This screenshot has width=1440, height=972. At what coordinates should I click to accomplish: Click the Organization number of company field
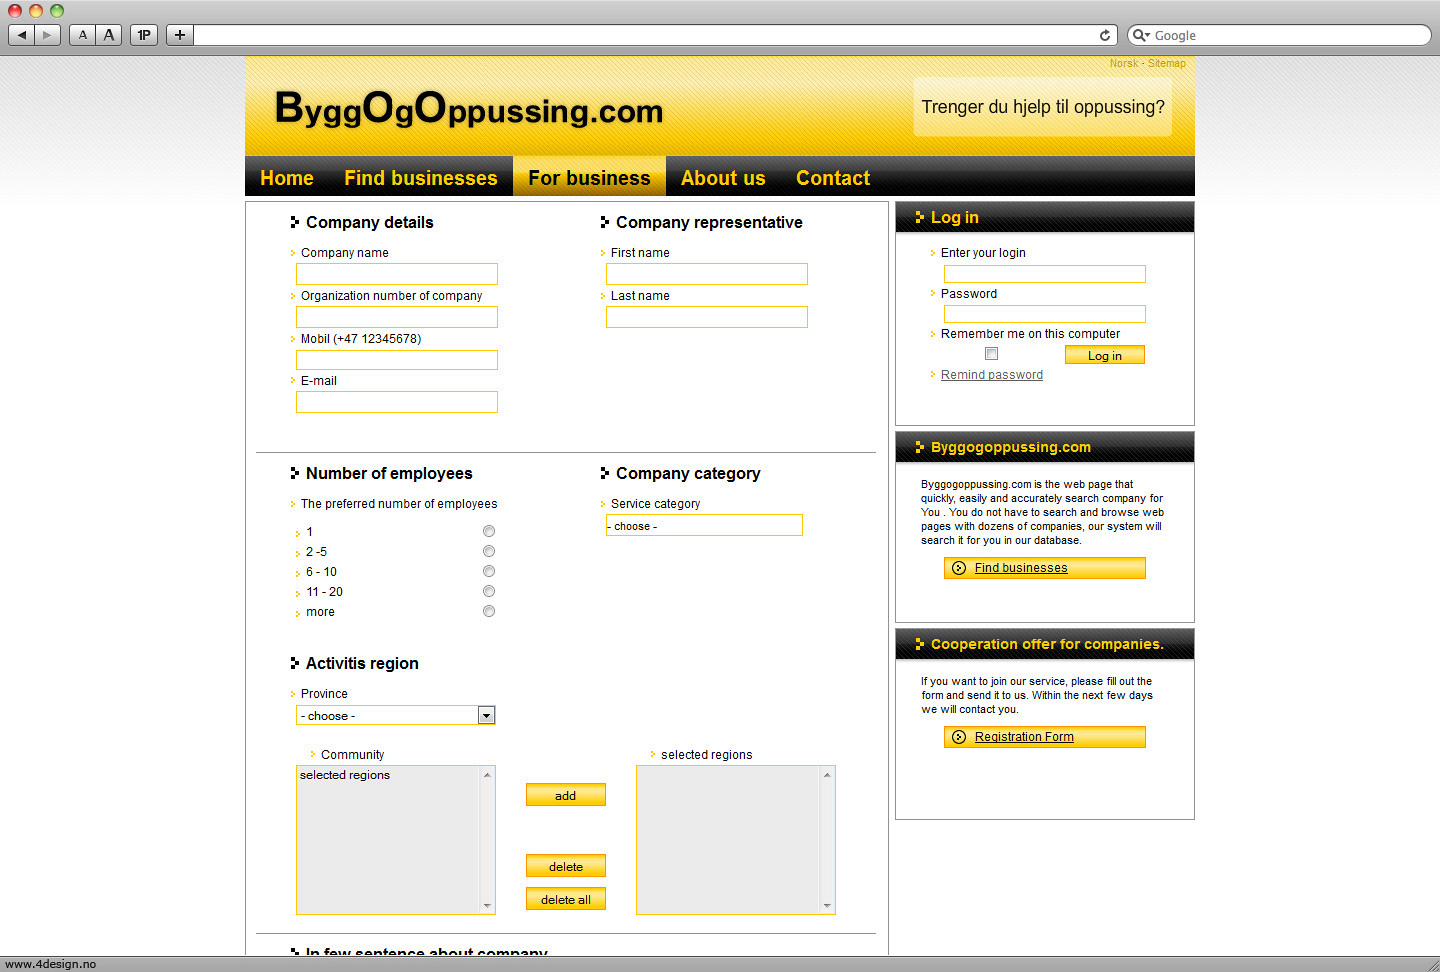click(x=397, y=317)
